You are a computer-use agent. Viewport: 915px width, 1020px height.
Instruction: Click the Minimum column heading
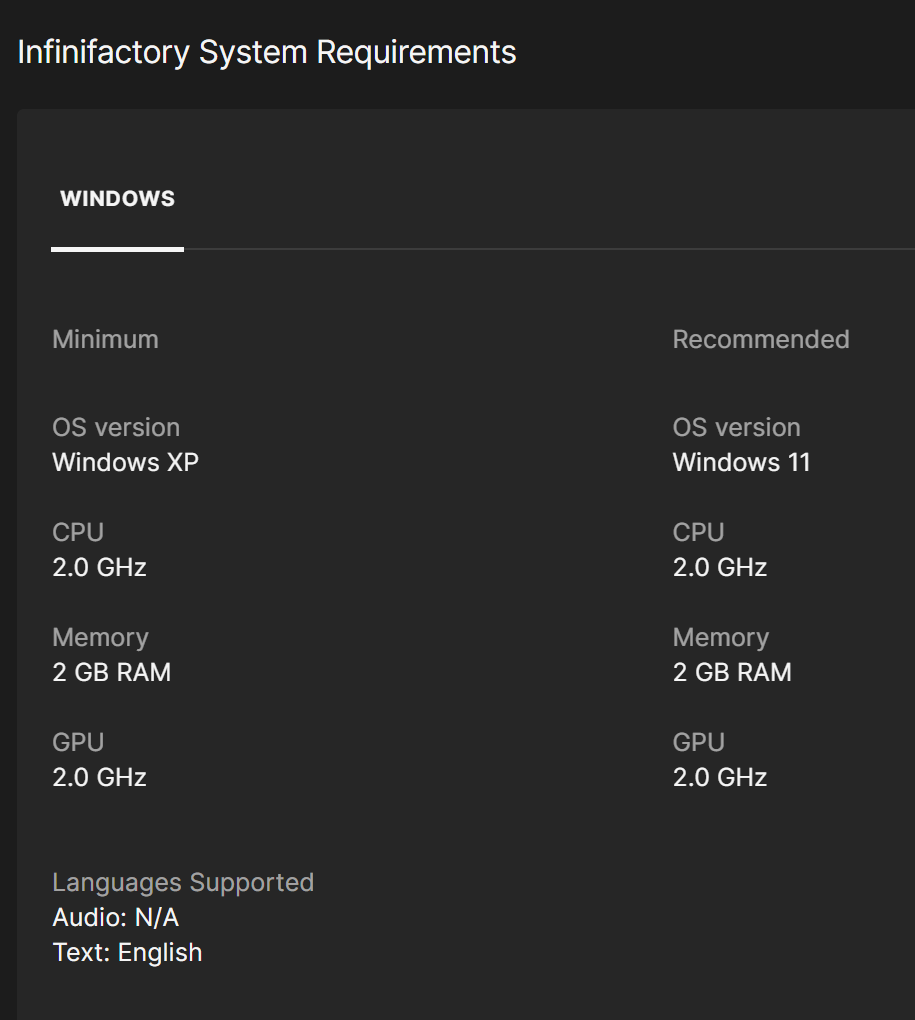105,340
